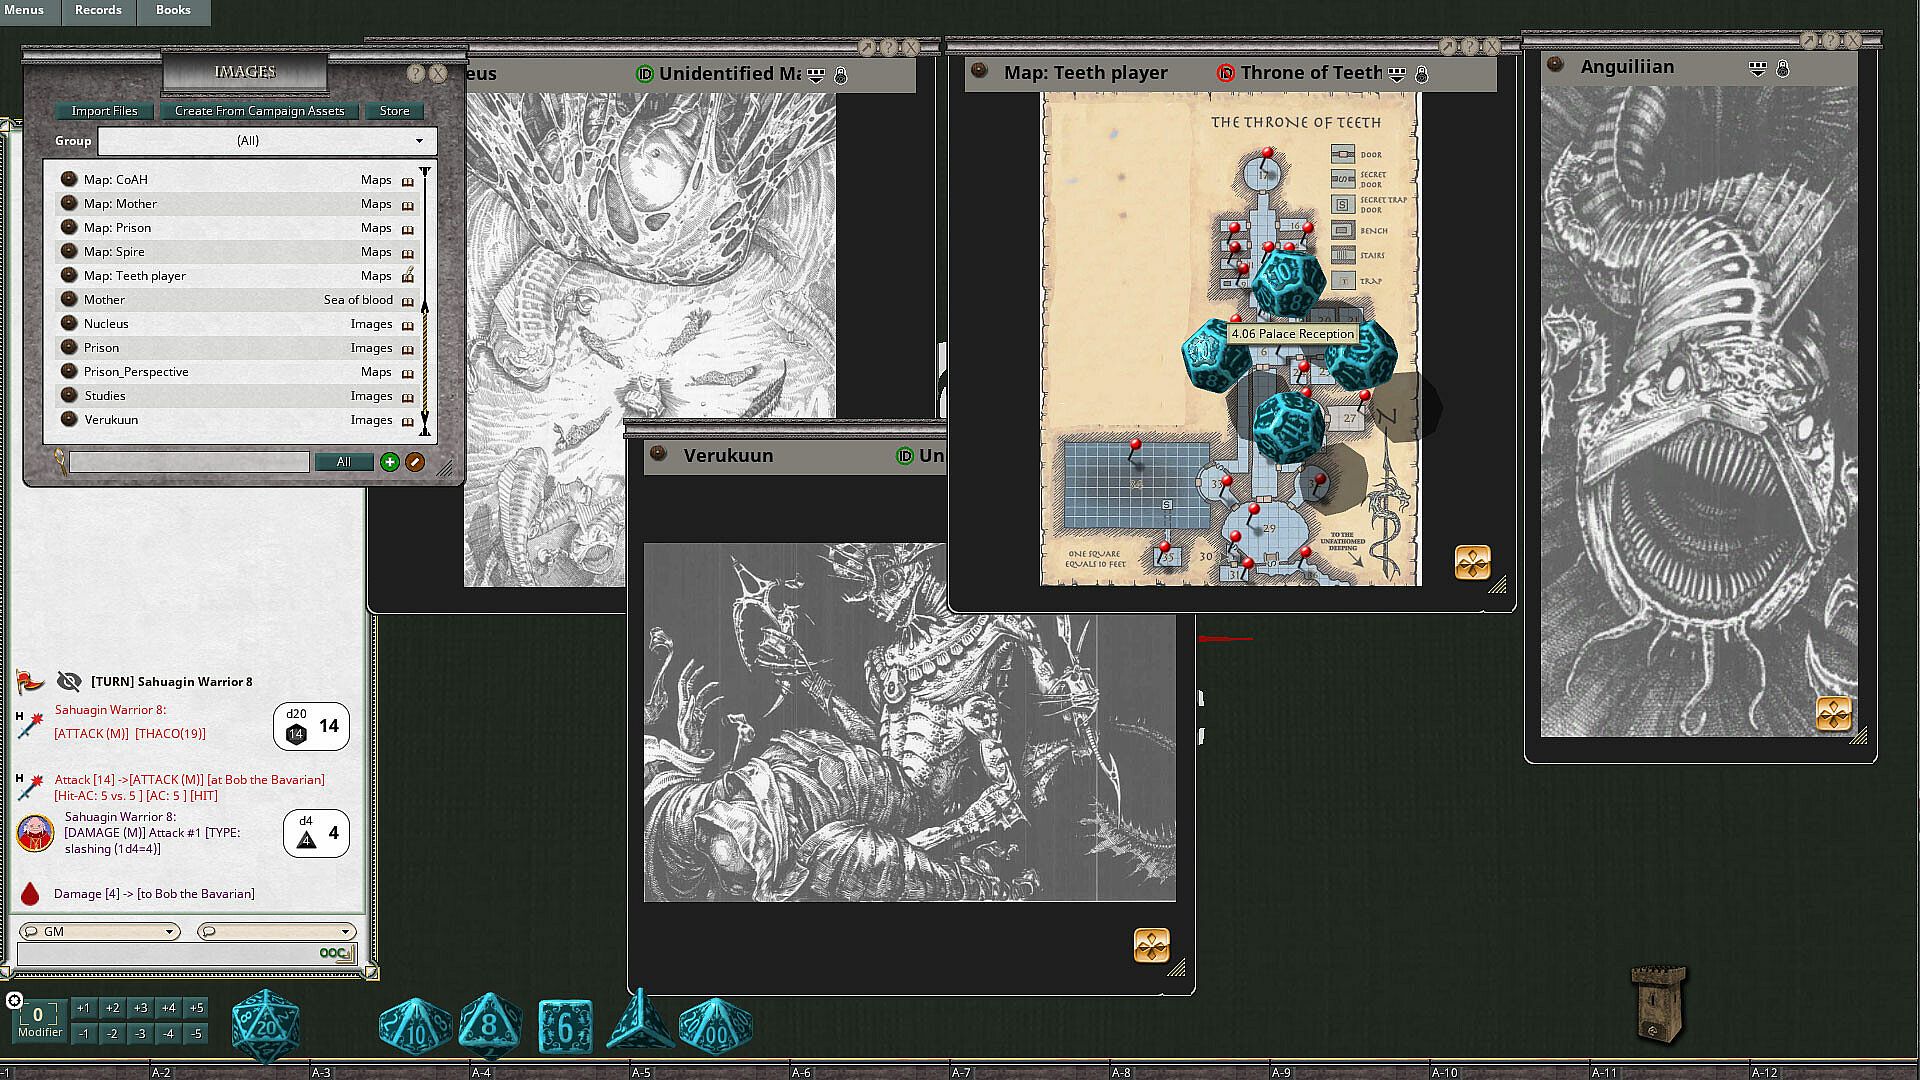Toggle lock on Anguiliian image window
This screenshot has height=1080, width=1920.
tap(1782, 68)
